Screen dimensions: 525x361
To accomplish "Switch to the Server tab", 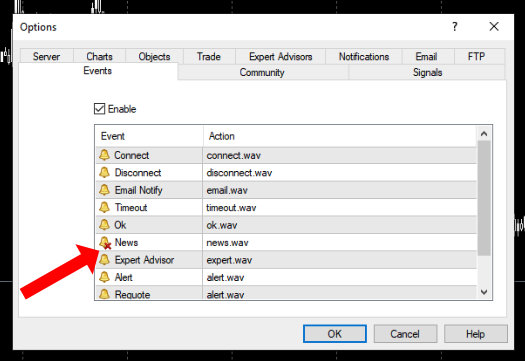I will click(x=46, y=56).
